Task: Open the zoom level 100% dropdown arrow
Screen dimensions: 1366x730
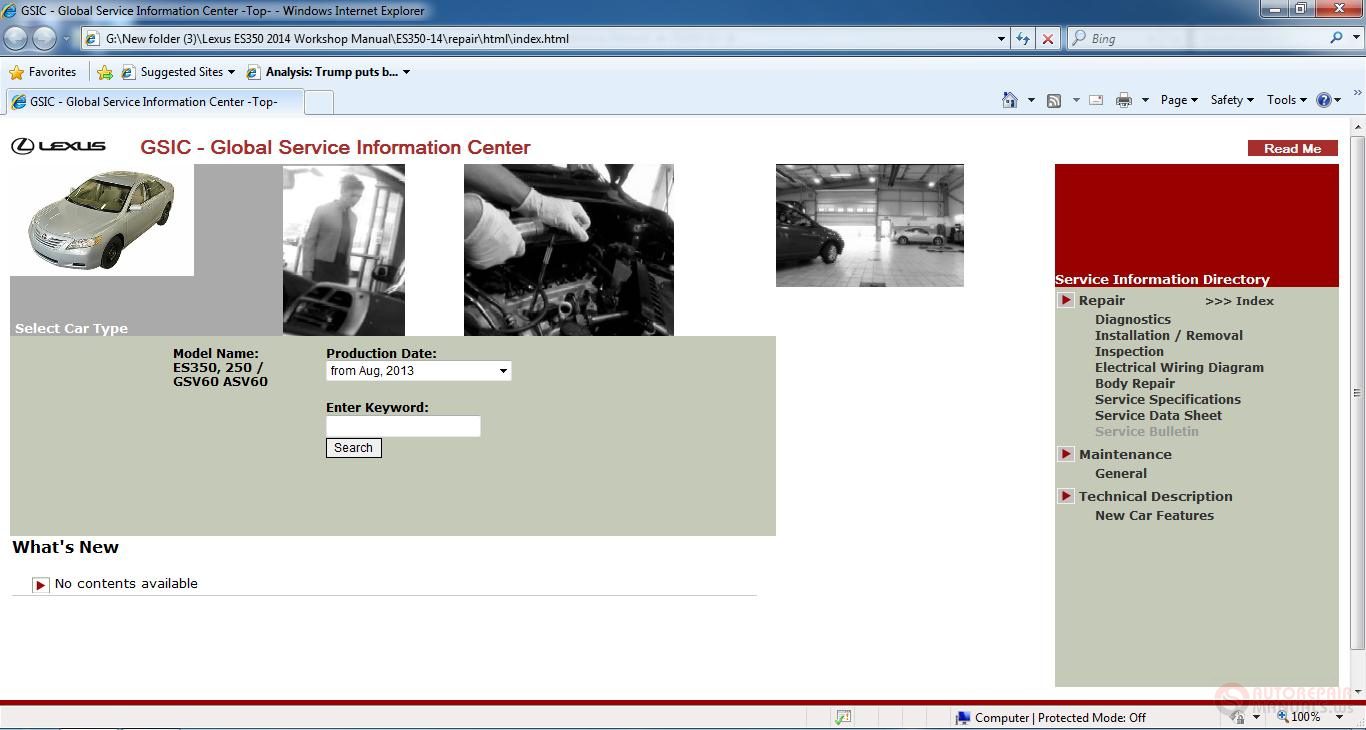Action: coord(1340,717)
